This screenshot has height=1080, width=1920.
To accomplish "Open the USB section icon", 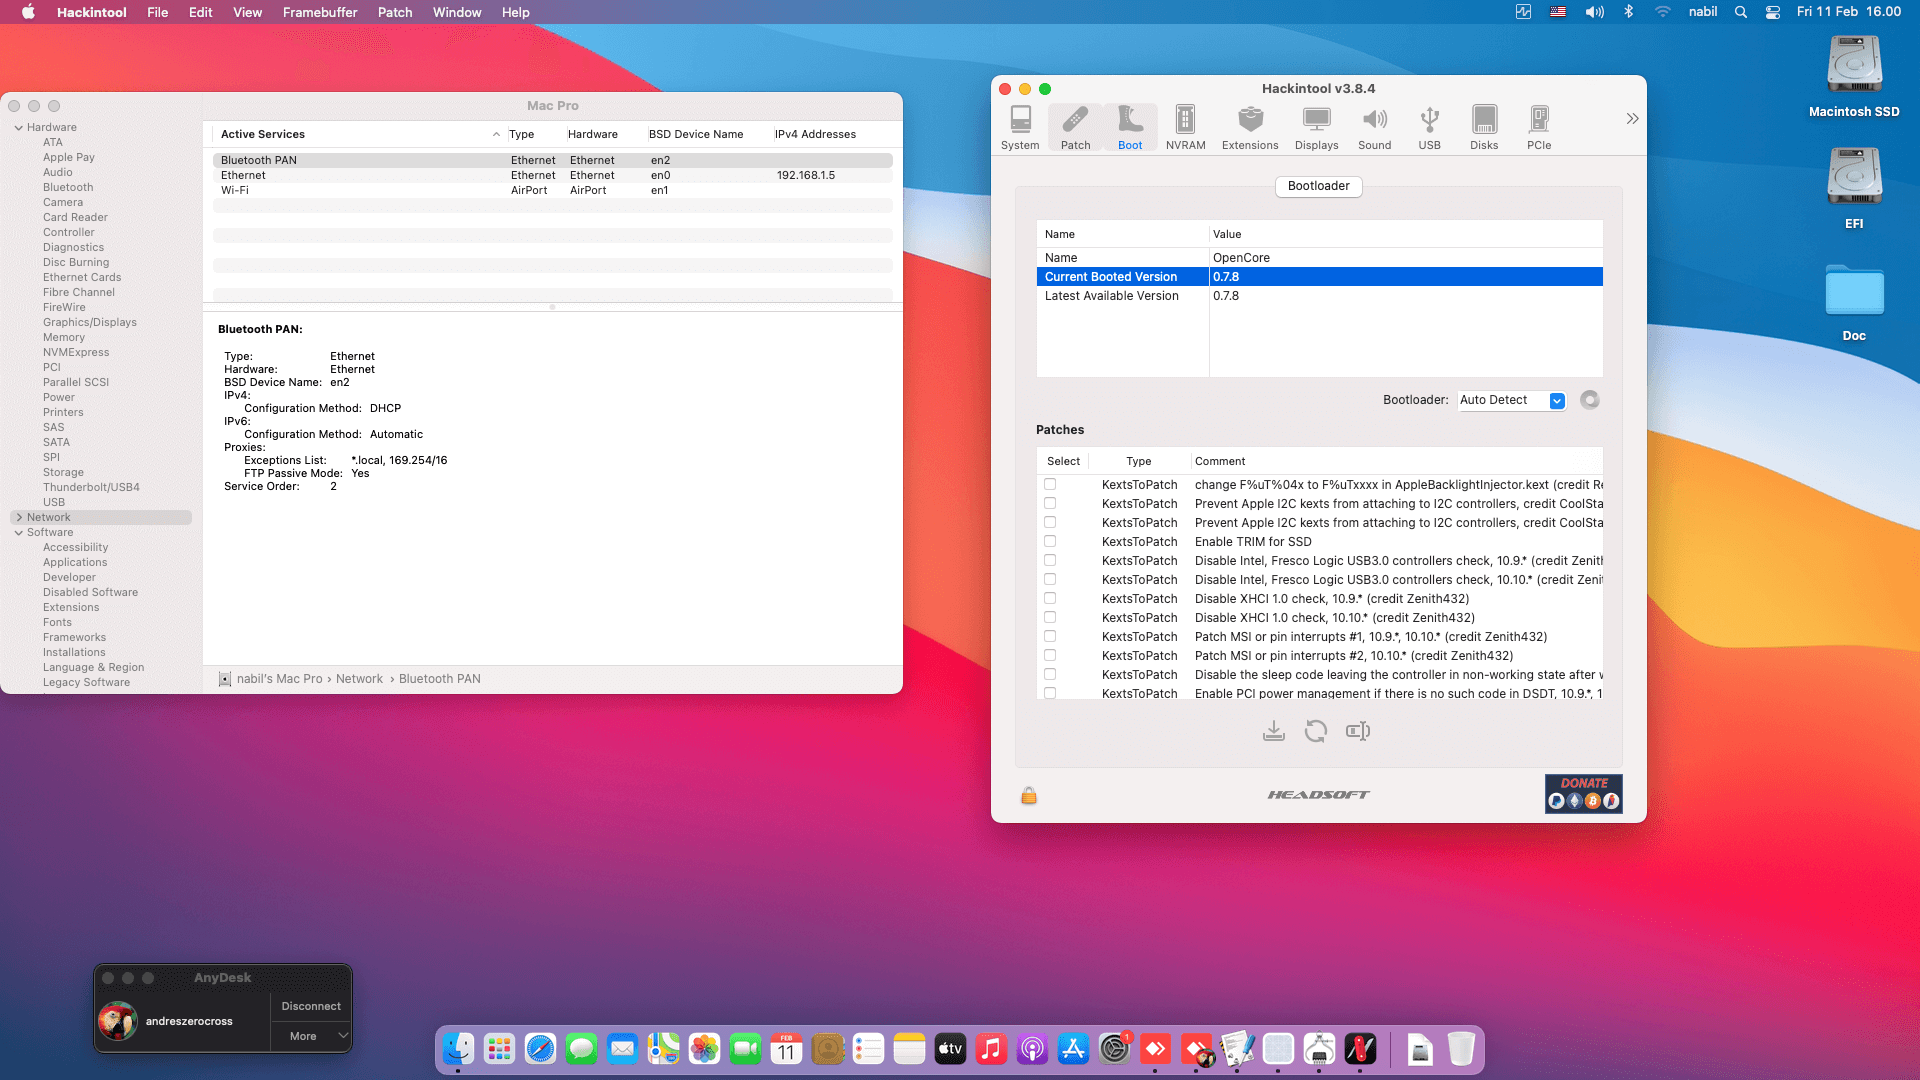I will [x=1429, y=127].
